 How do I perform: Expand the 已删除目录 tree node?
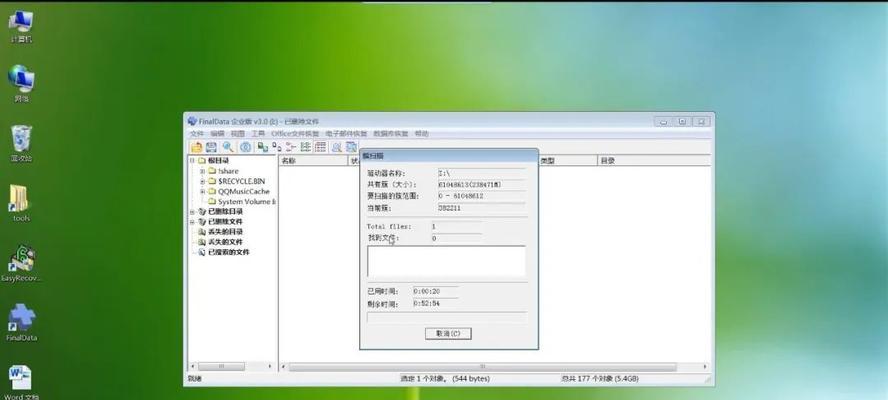[x=192, y=211]
